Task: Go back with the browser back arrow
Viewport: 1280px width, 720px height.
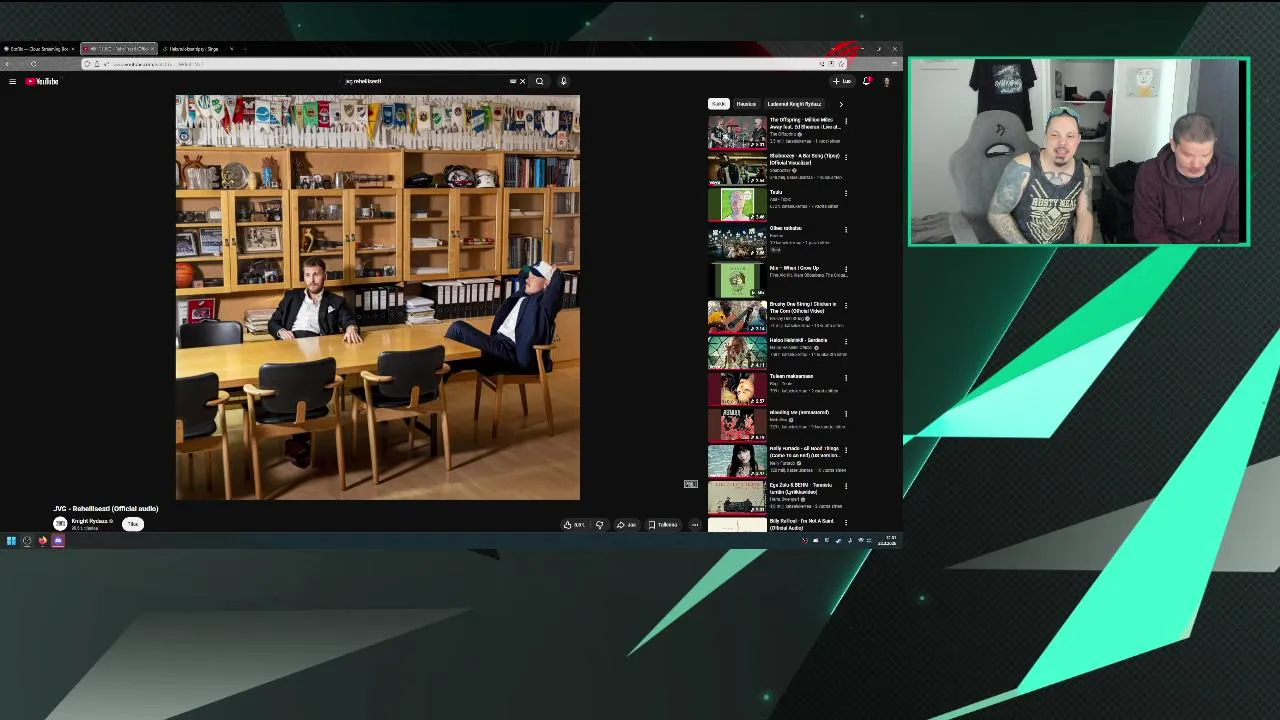Action: 7,64
